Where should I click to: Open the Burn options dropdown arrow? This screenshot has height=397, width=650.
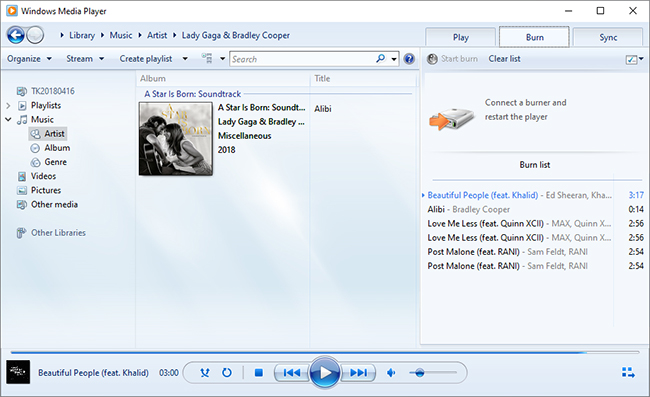tap(641, 59)
